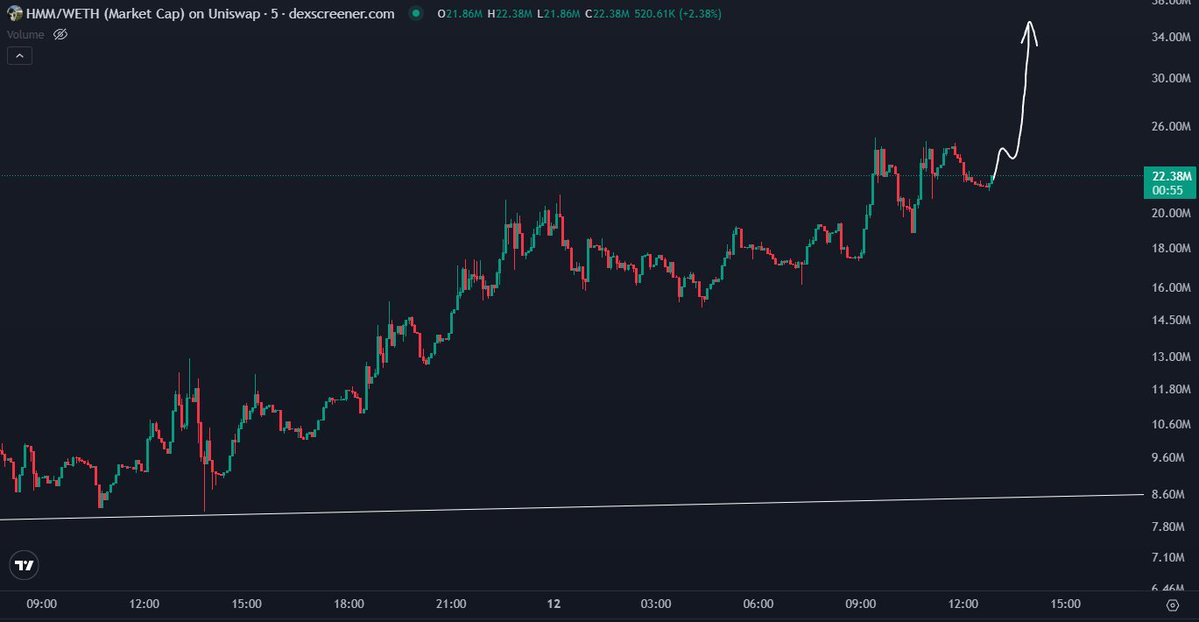The image size is (1199, 622).
Task: Click the HMM token icon in the title
Action: pos(15,13)
